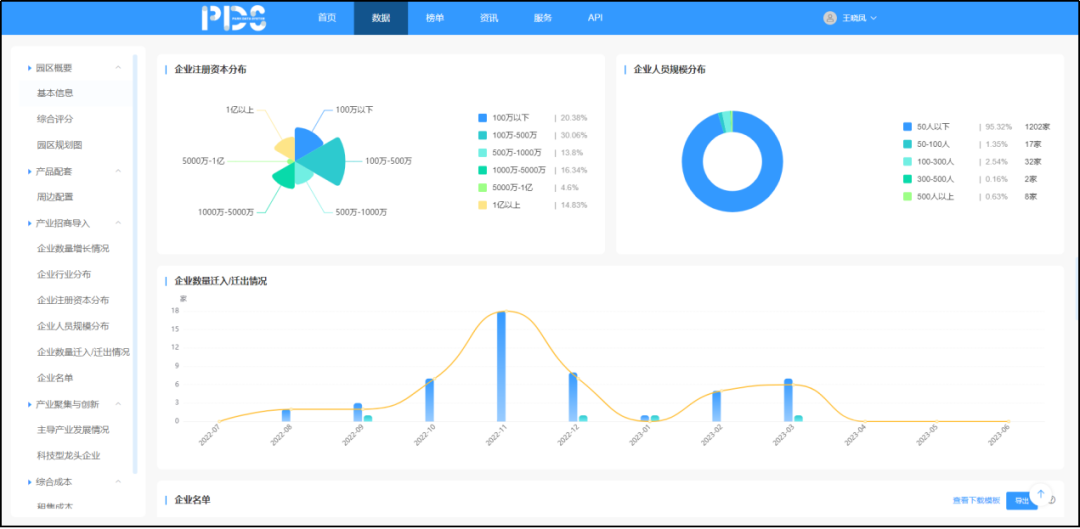Viewport: 1080px width, 529px height.
Task: Click the triangle icon beside 综合成本
Action: (x=29, y=482)
